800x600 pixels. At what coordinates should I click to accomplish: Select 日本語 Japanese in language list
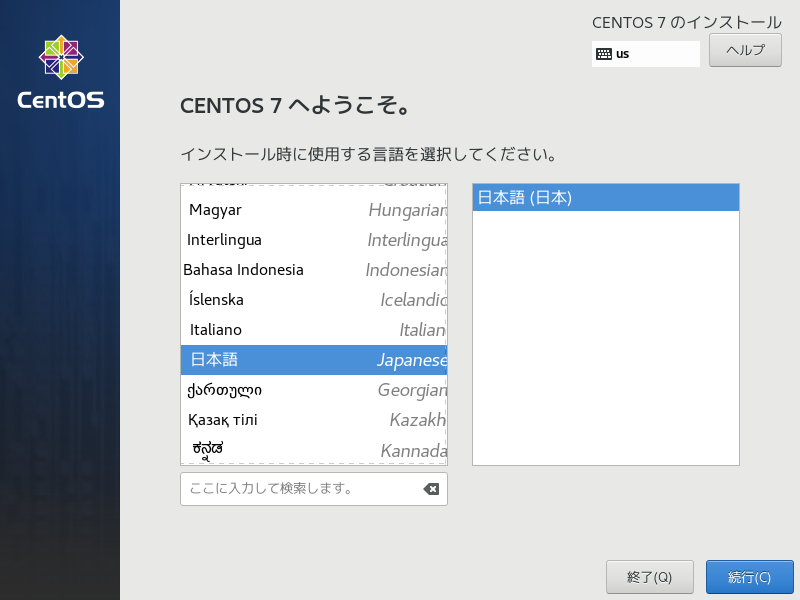pyautogui.click(x=314, y=360)
